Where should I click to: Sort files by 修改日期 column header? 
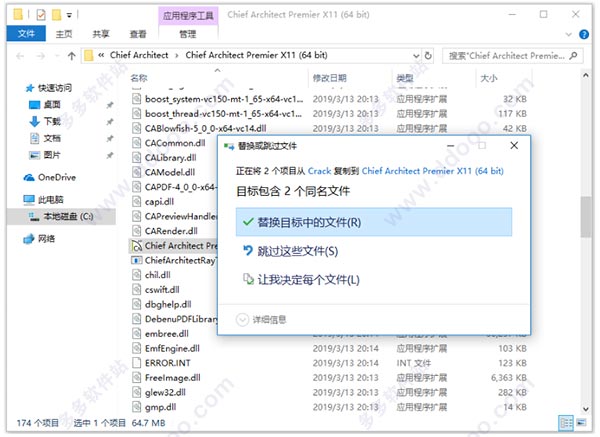point(329,78)
